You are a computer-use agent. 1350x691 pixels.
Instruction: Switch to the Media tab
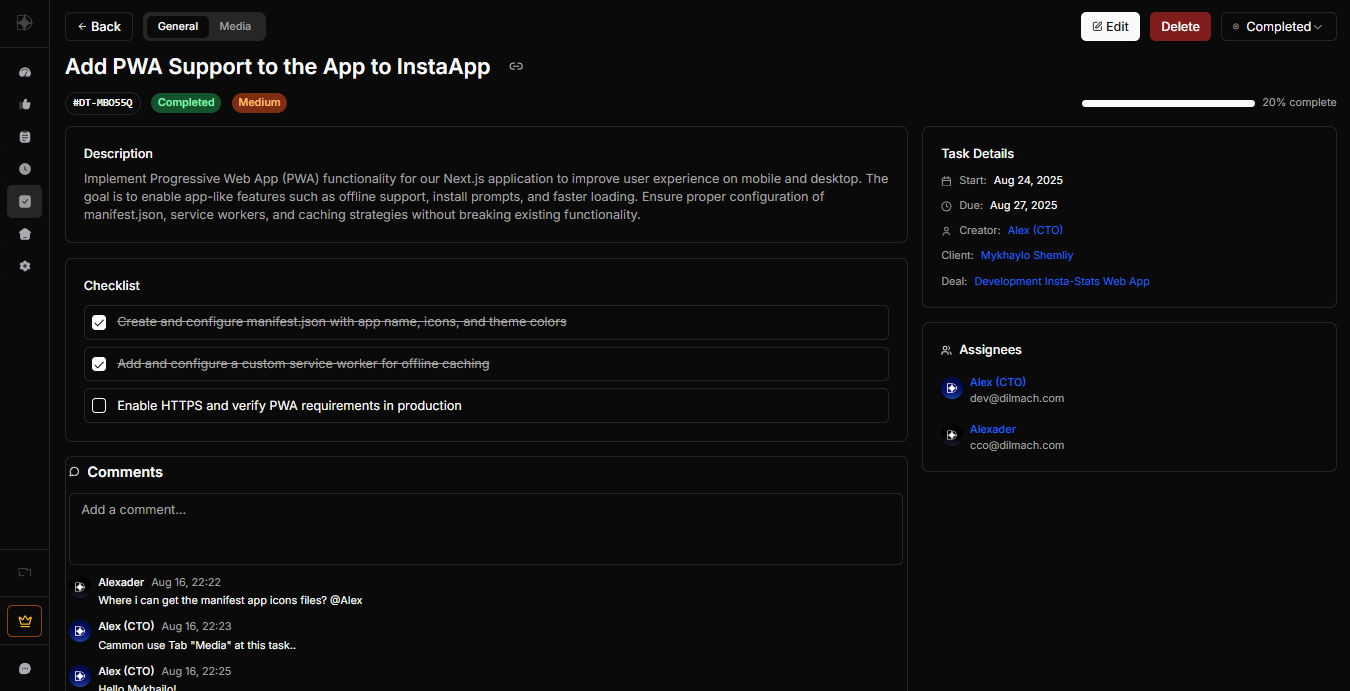[235, 26]
